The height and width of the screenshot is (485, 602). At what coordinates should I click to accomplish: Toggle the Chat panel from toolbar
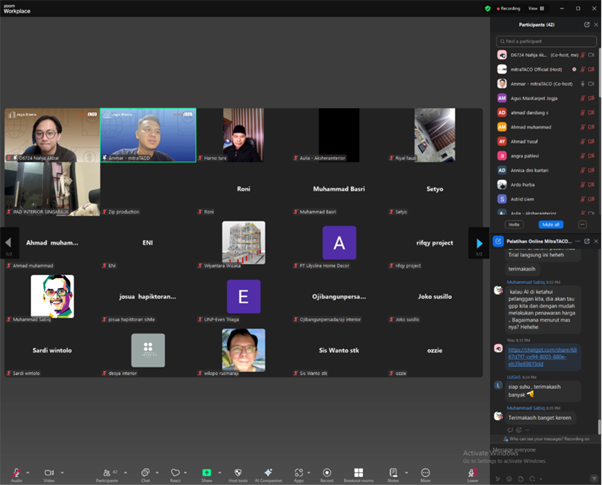(145, 472)
